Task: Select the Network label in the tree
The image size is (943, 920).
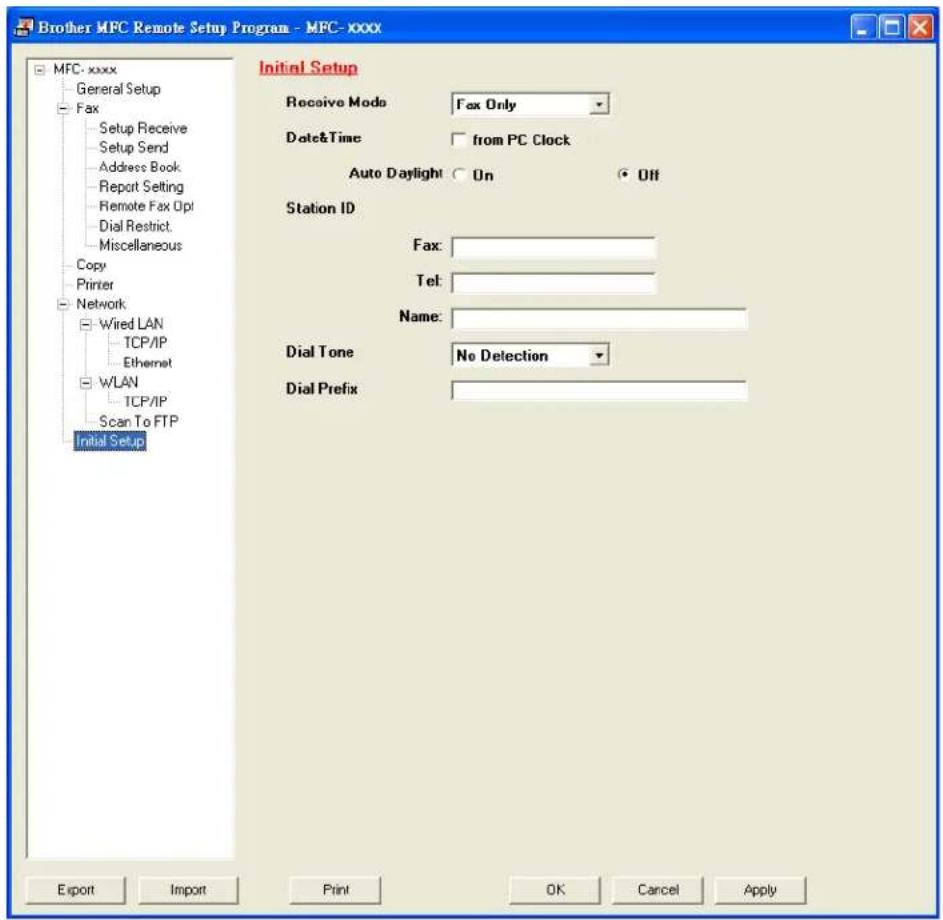Action: pos(101,304)
